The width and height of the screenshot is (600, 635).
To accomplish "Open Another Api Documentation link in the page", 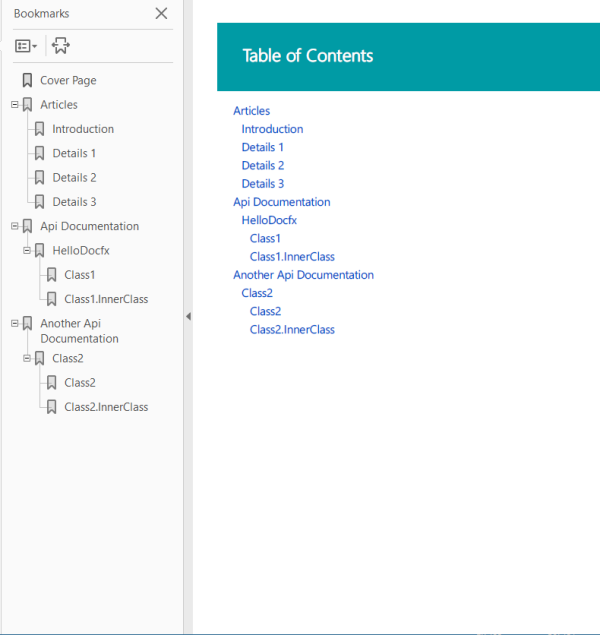I will point(303,275).
